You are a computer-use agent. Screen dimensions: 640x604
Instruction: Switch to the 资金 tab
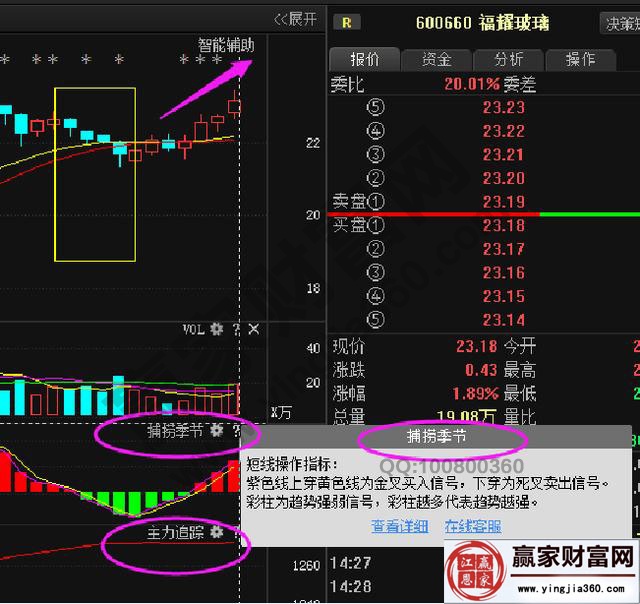tap(436, 60)
